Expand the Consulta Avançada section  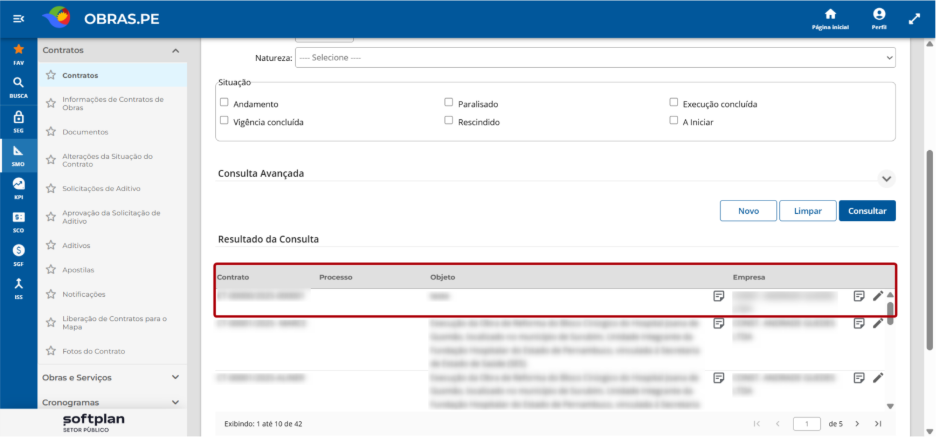point(886,178)
